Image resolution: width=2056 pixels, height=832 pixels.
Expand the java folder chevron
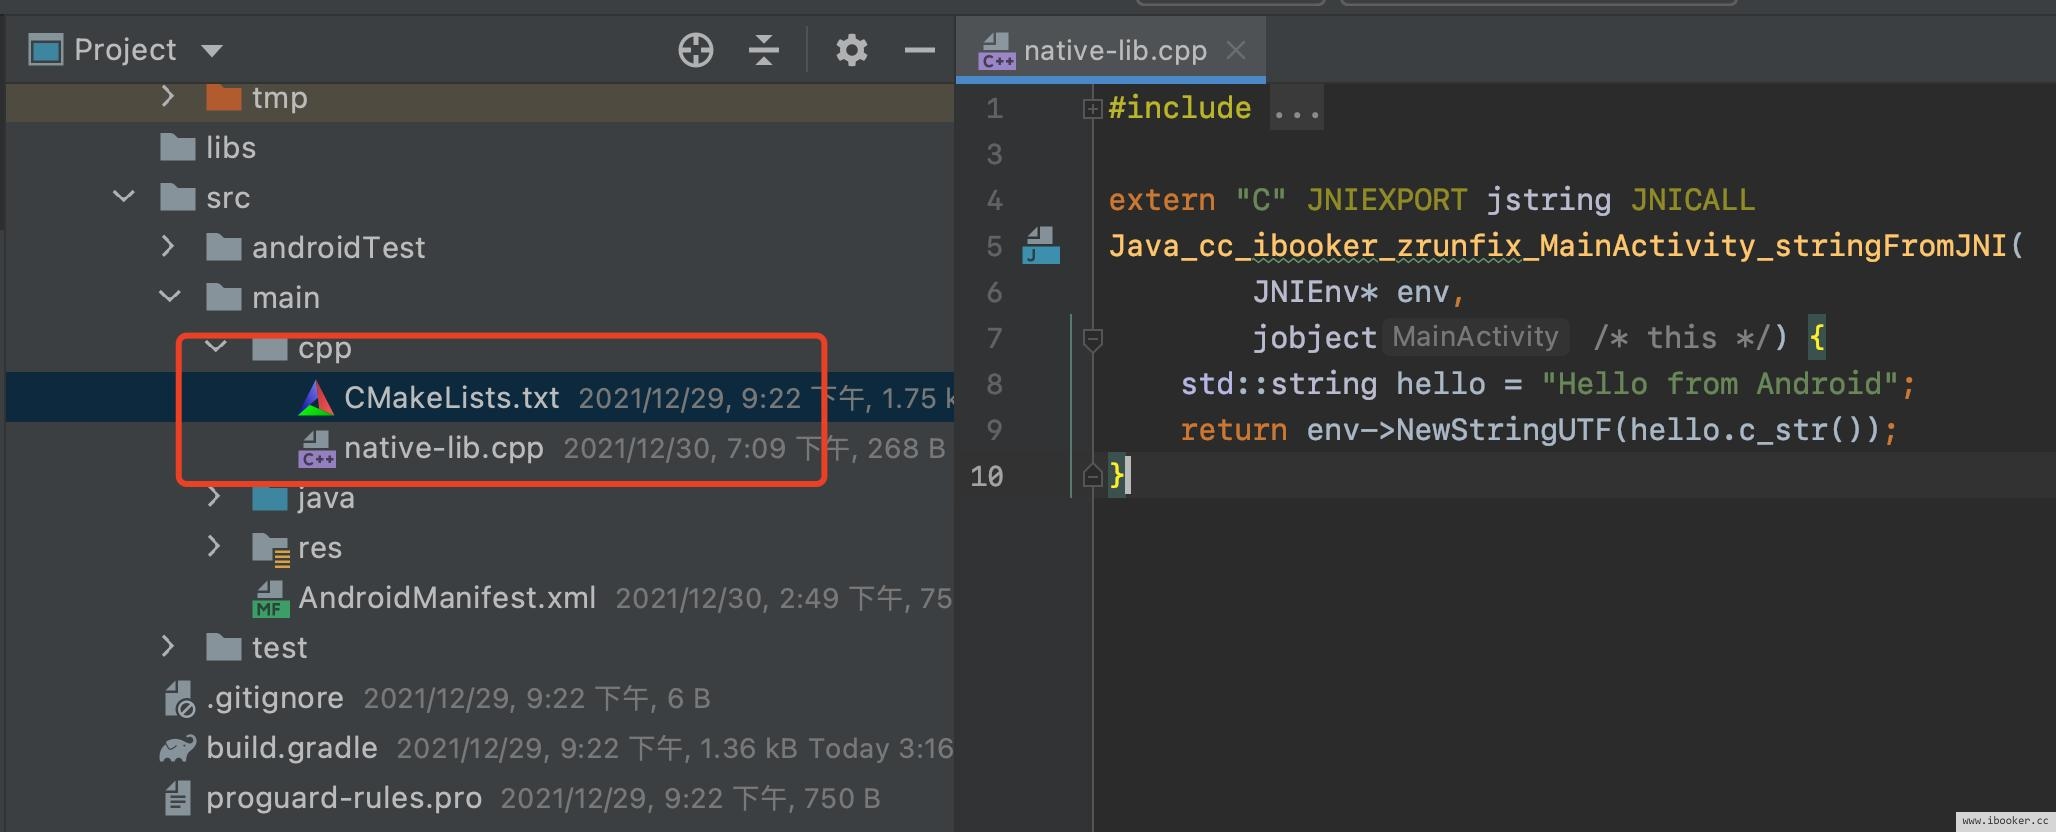[214, 497]
